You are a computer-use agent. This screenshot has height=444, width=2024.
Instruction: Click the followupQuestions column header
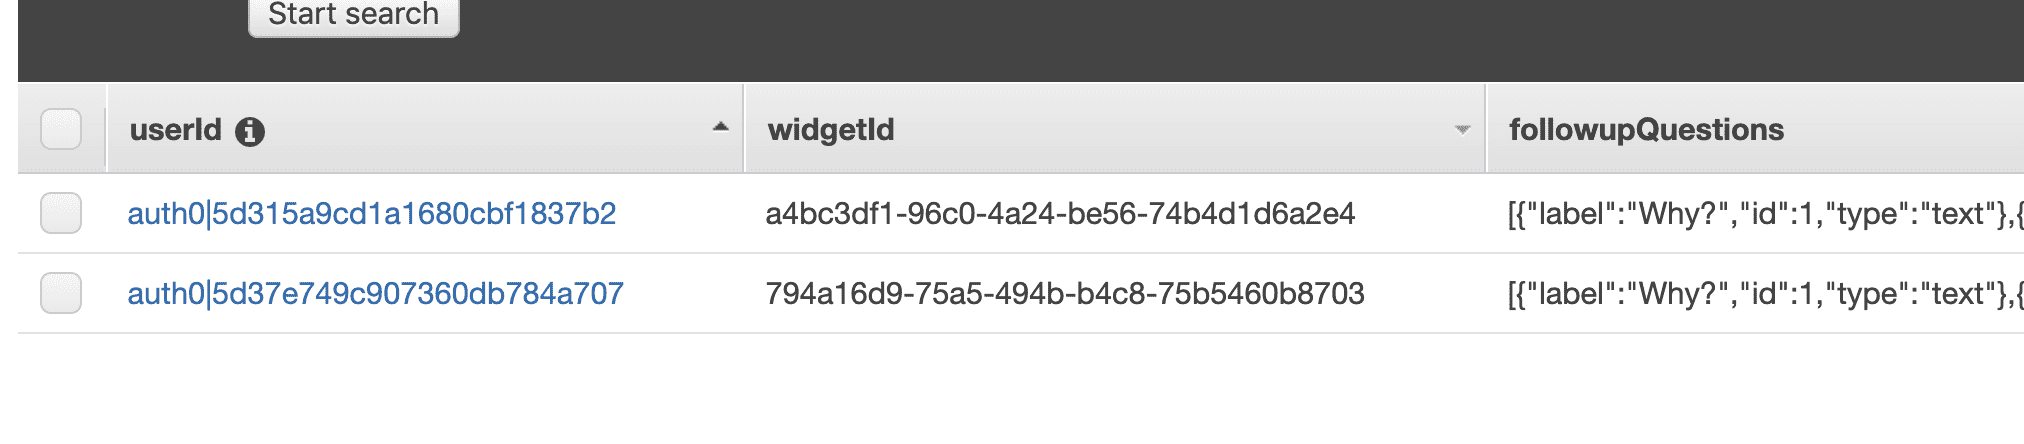coord(1646,130)
